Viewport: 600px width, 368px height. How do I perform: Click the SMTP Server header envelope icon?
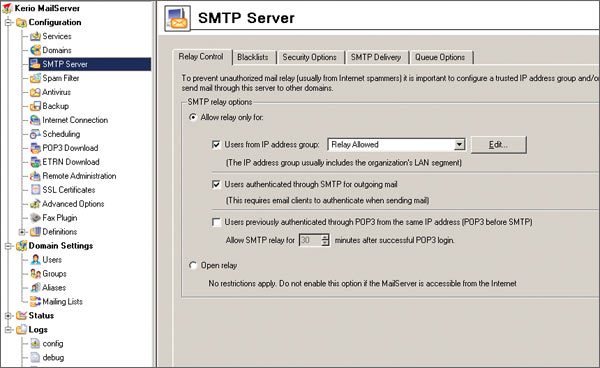[x=177, y=18]
